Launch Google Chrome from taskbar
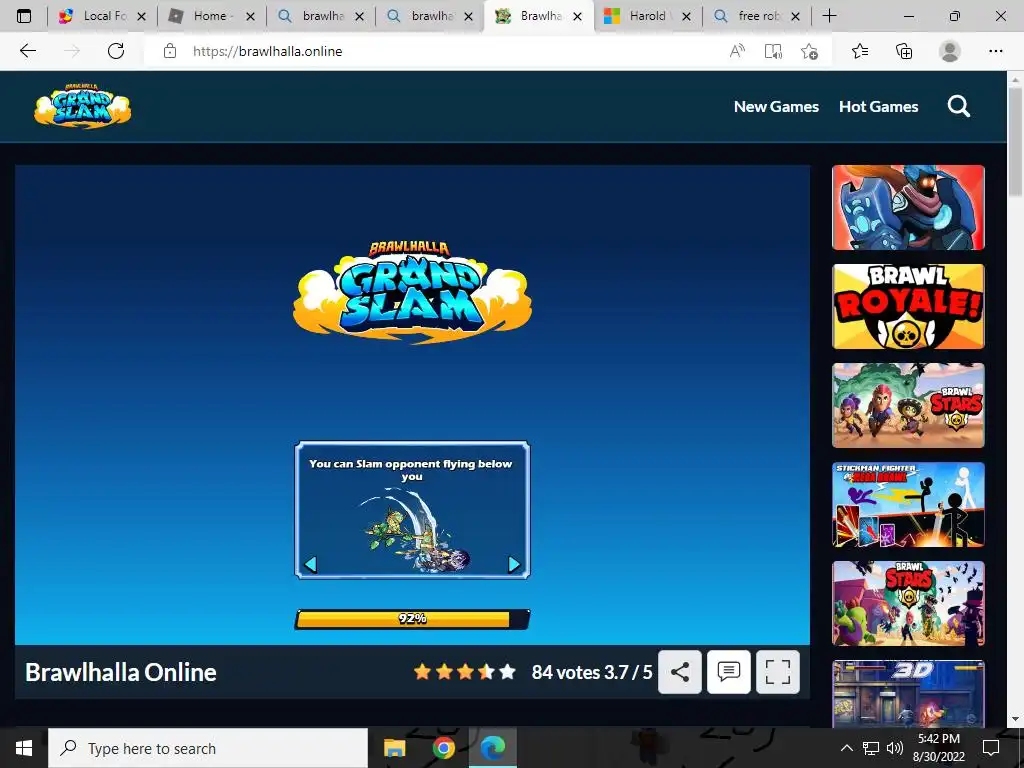The image size is (1024, 768). [x=443, y=748]
